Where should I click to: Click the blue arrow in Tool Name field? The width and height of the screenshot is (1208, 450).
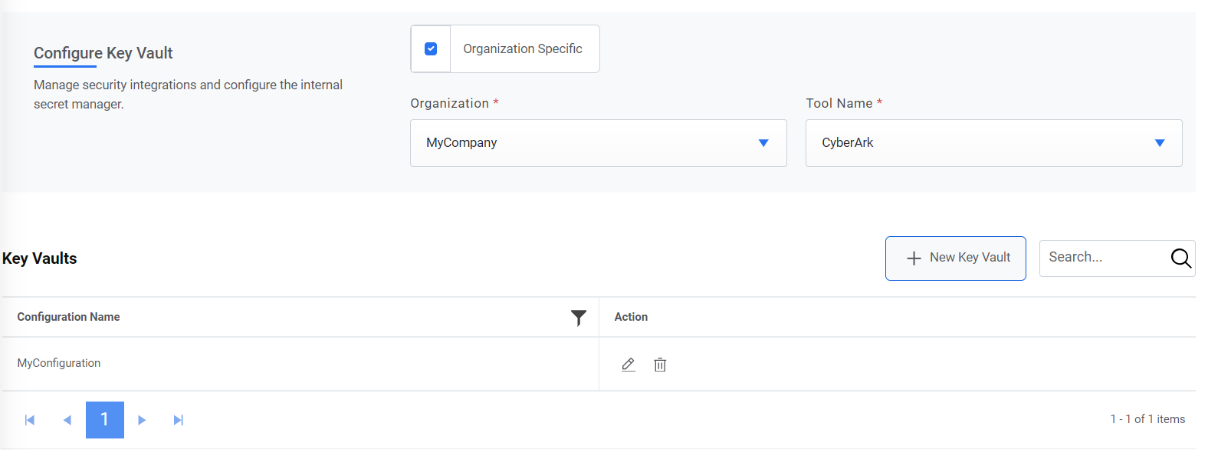(1160, 143)
